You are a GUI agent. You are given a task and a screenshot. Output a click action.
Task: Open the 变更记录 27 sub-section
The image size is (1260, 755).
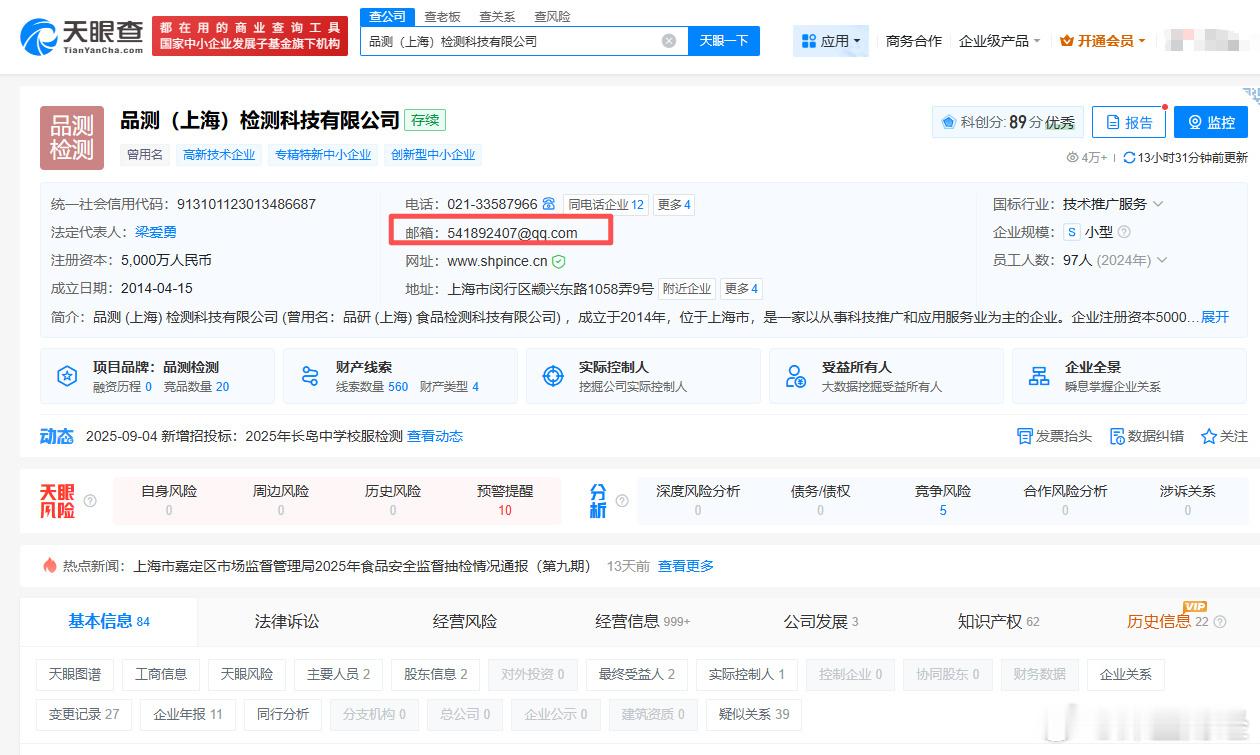pyautogui.click(x=84, y=714)
